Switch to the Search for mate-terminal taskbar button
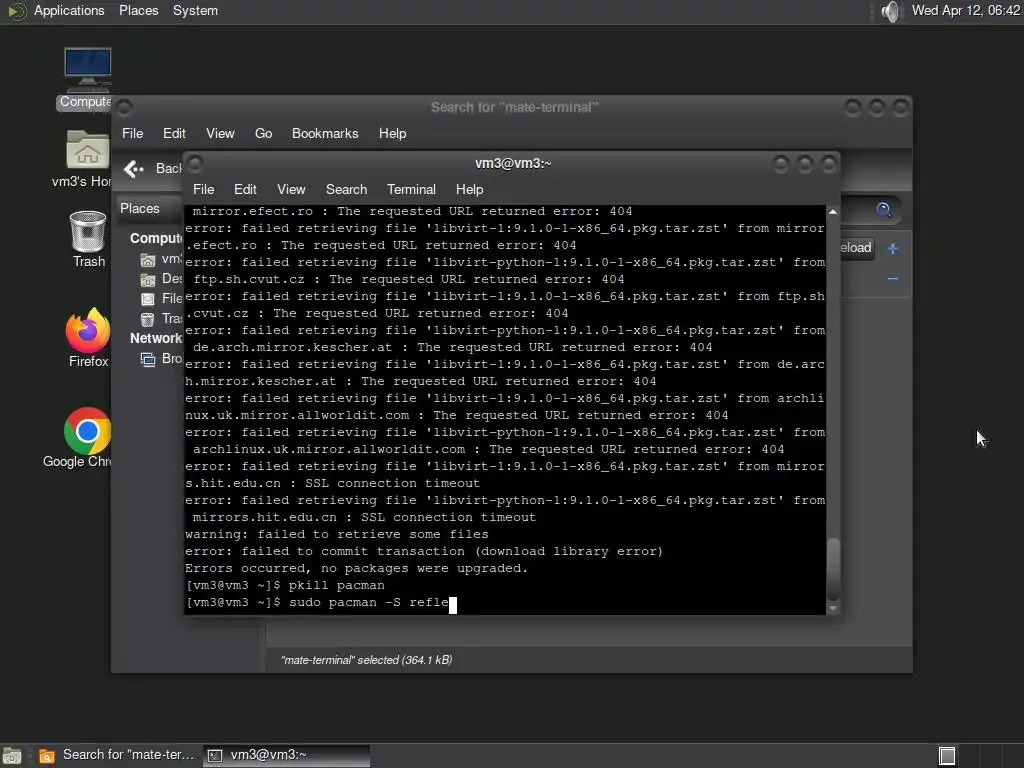The image size is (1024, 768). coord(117,756)
